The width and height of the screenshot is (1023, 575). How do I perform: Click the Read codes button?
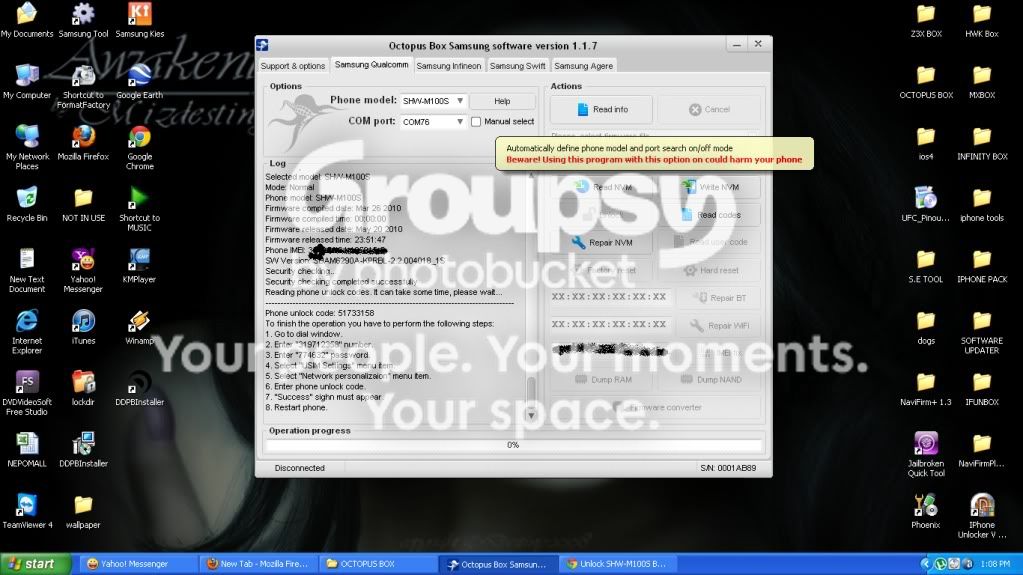tap(710, 215)
